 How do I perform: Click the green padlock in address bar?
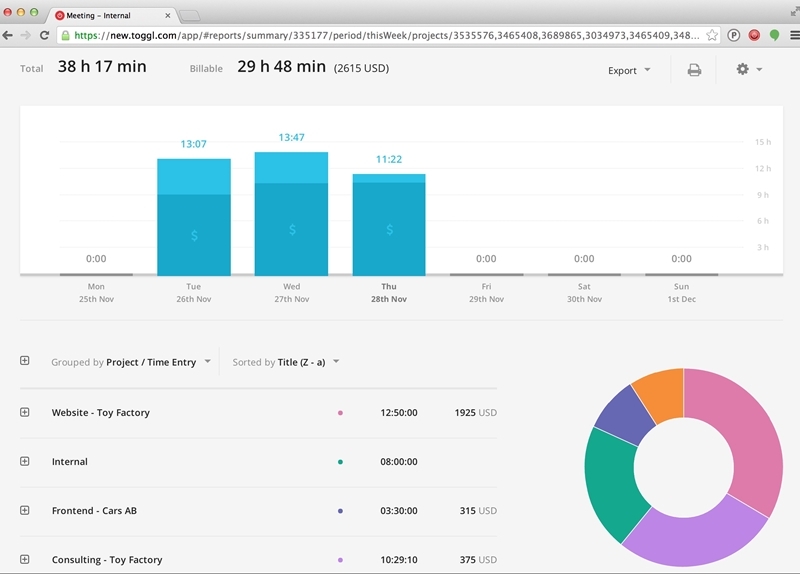[x=65, y=35]
